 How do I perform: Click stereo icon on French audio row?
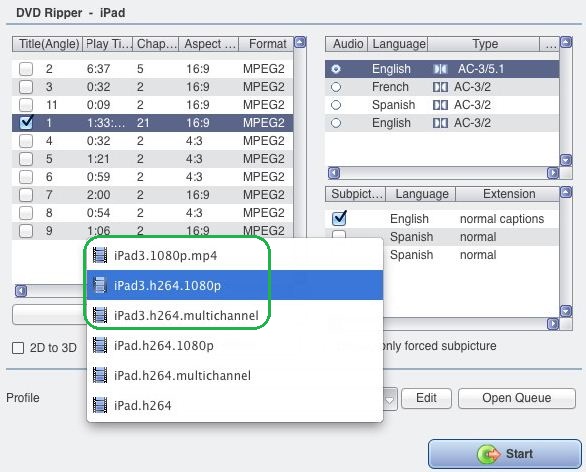[440, 87]
